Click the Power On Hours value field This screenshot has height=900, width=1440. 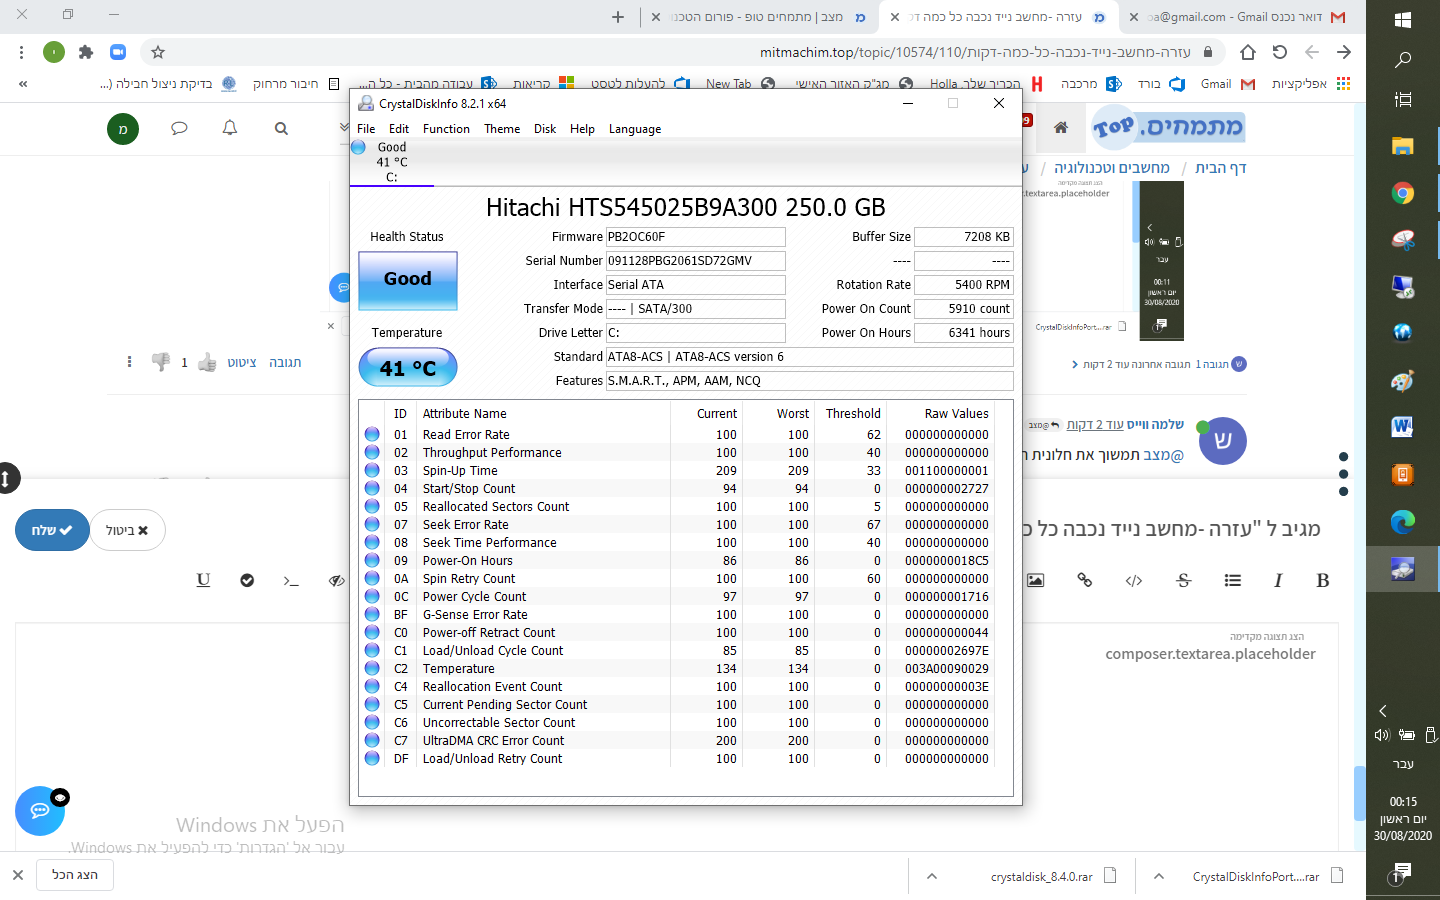[964, 333]
